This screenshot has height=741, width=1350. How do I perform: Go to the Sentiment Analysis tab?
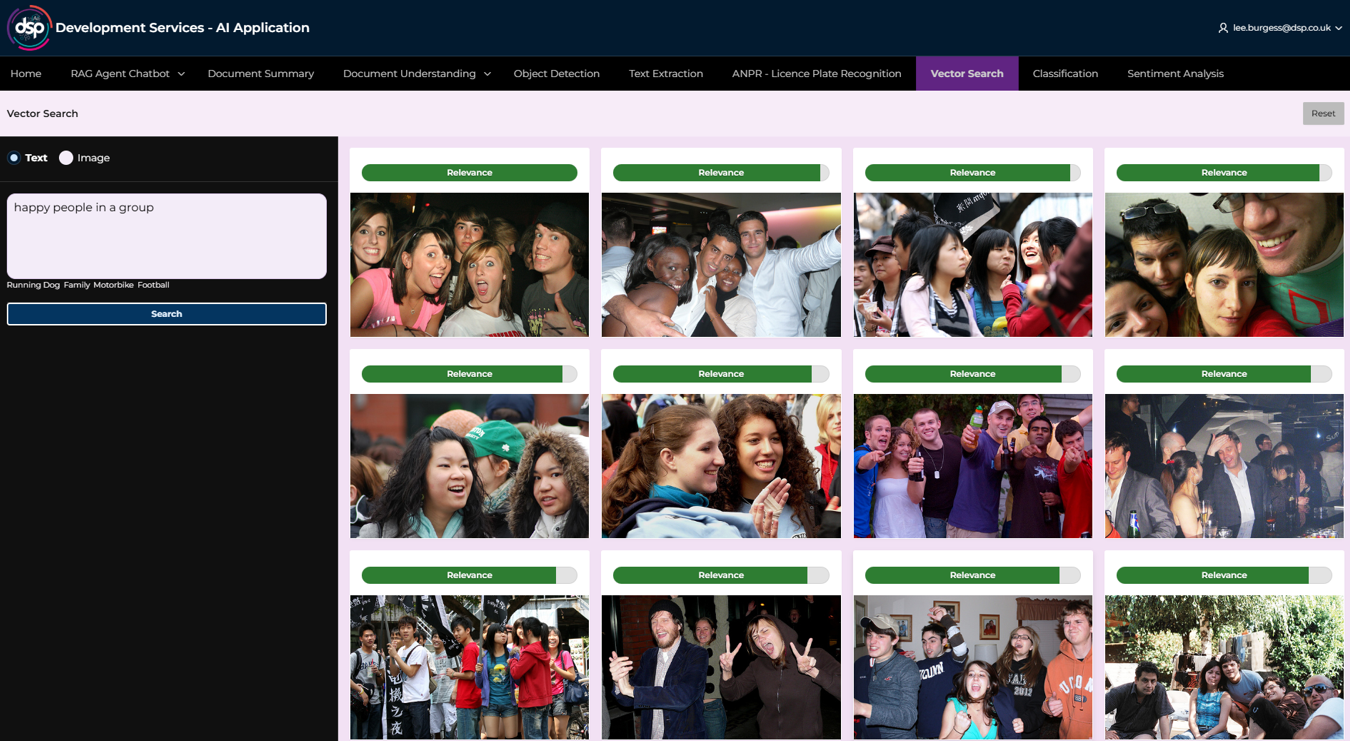(x=1175, y=74)
